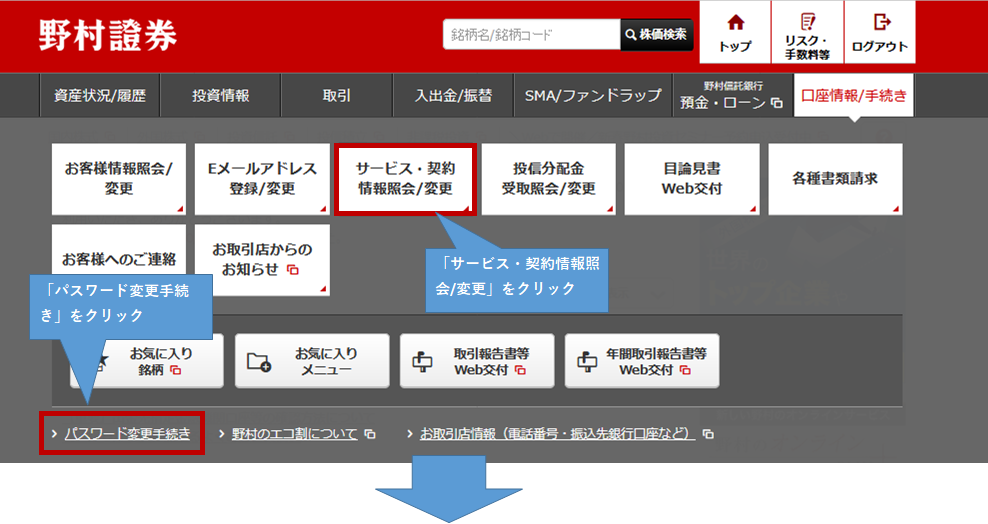This screenshot has height=524, width=988.
Task: Click the magnifier 株価検索 button
Action: point(657,35)
